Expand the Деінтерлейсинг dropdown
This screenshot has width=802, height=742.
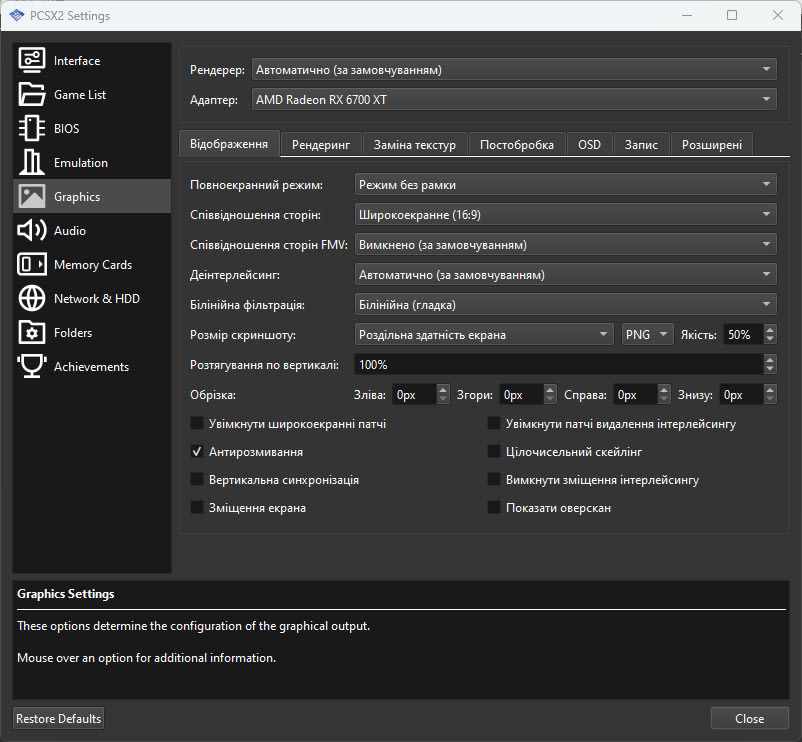[x=566, y=275]
